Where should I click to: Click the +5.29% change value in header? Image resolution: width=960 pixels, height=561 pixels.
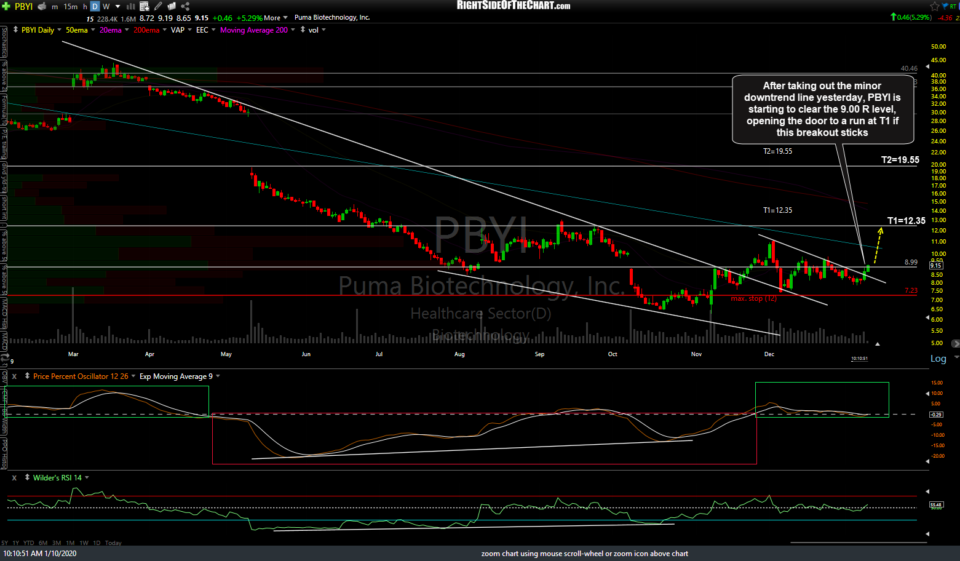248,18
